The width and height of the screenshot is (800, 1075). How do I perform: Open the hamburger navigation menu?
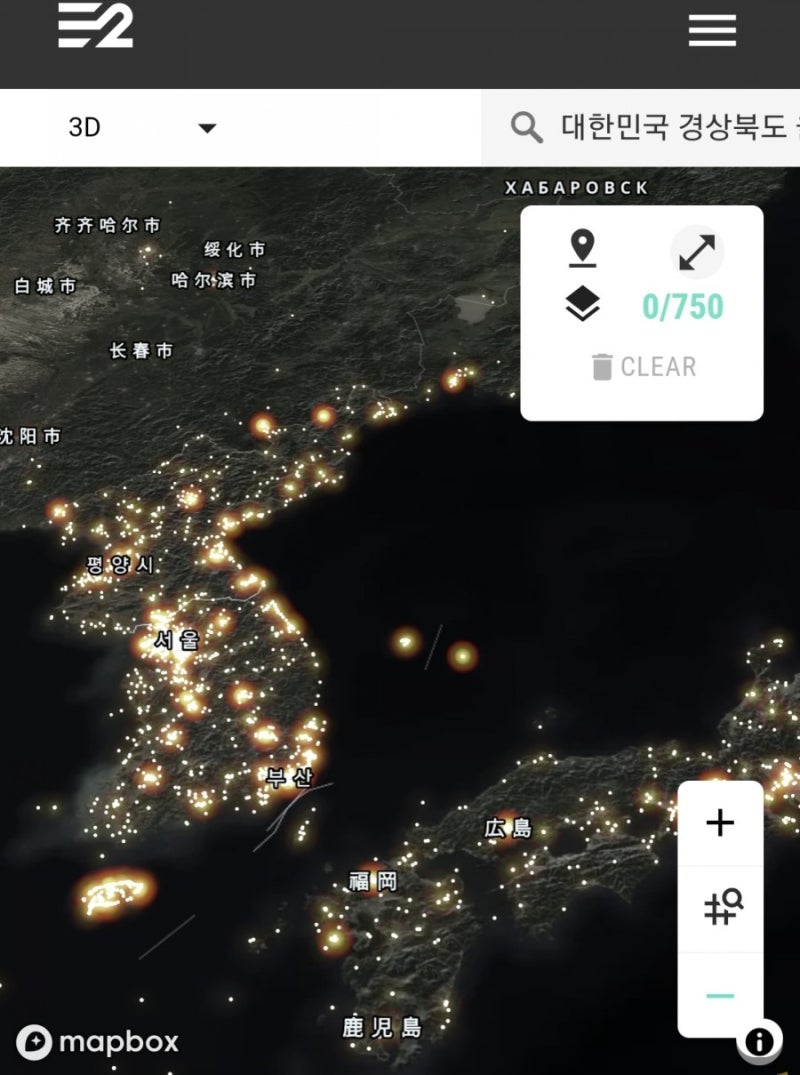click(x=712, y=30)
